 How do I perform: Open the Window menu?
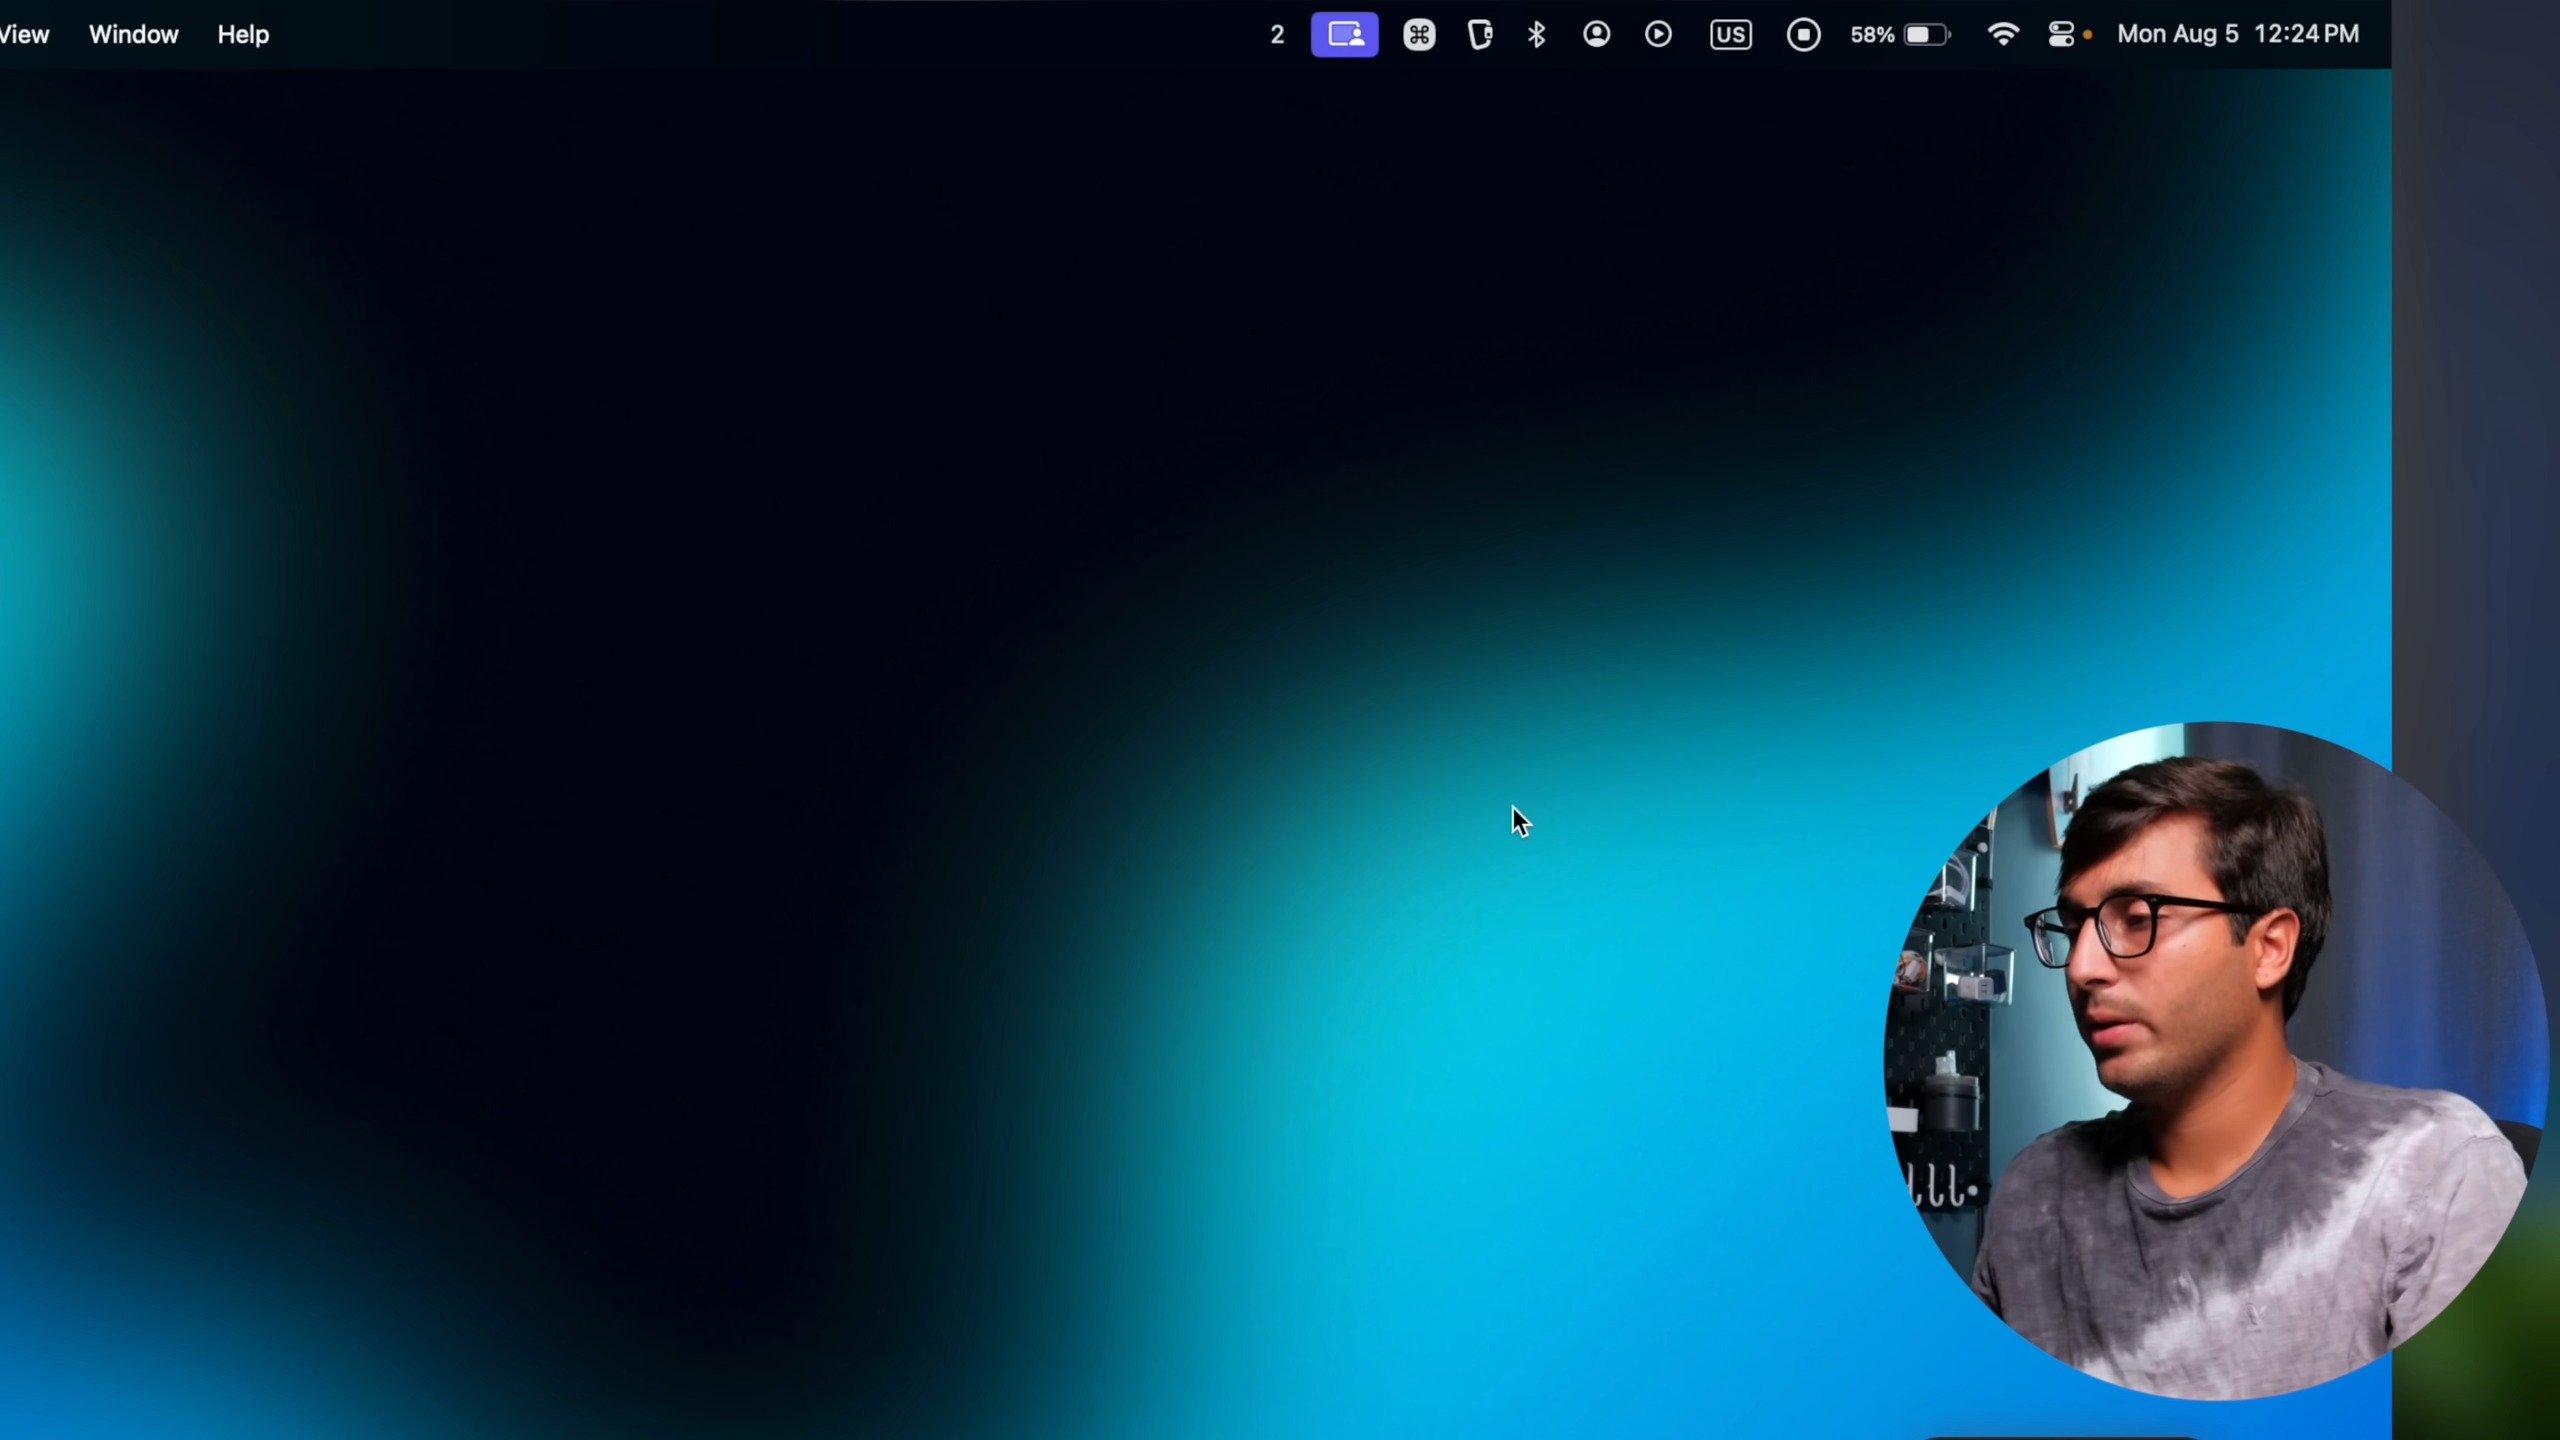point(133,35)
